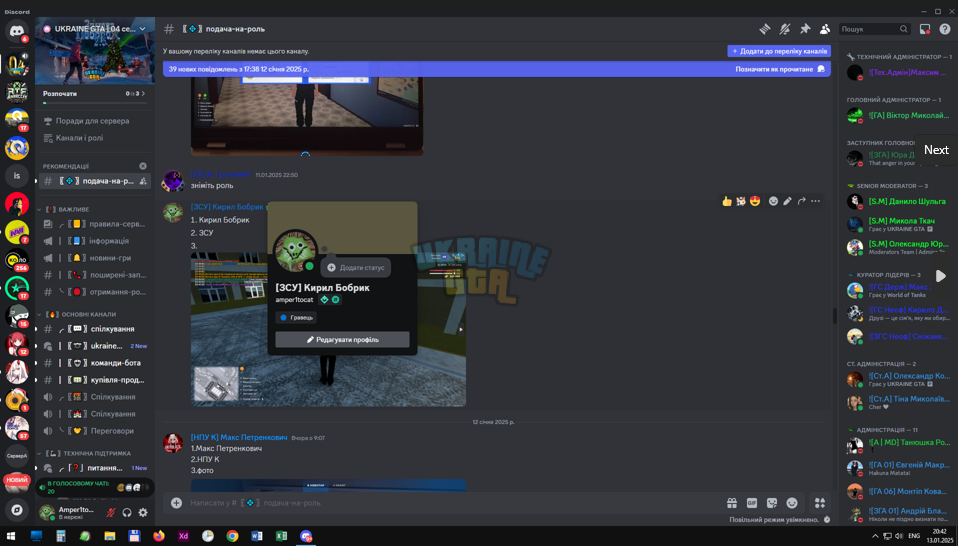Viewport: 958px width, 546px height.
Task: Open pinned messages icon
Action: (805, 29)
